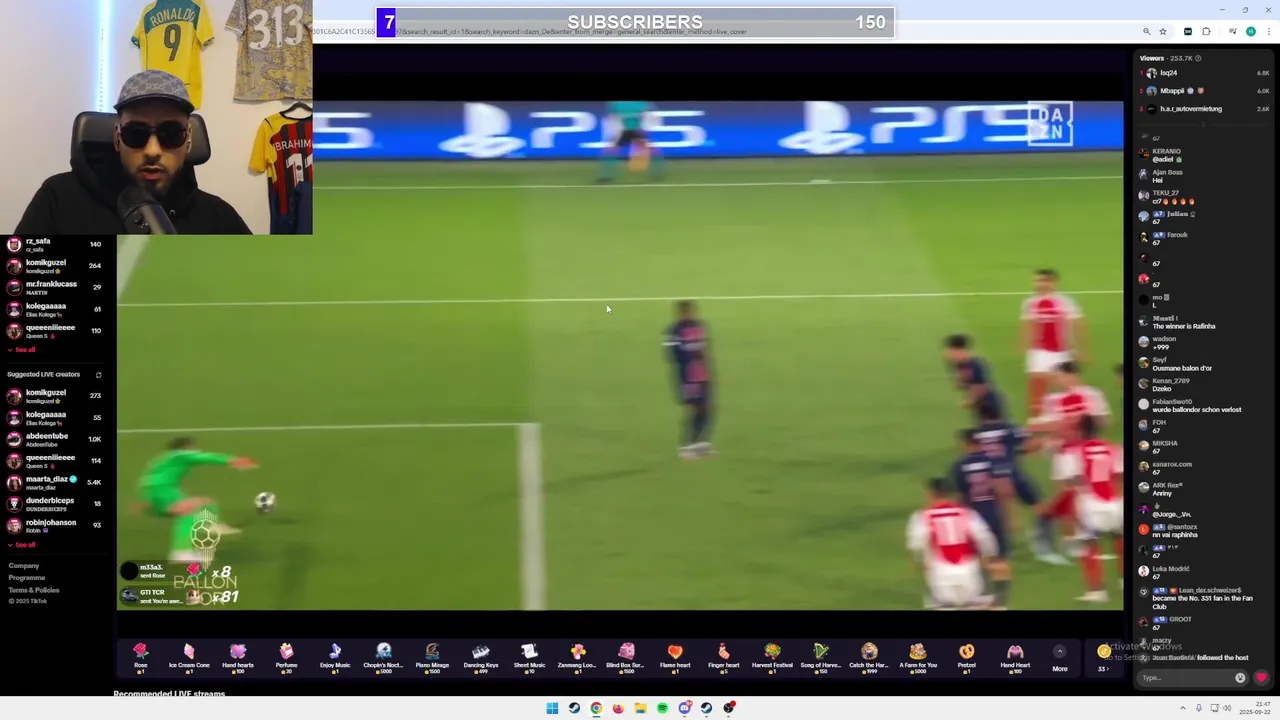Select the Perfume gift
1280x720 pixels.
(x=286, y=656)
